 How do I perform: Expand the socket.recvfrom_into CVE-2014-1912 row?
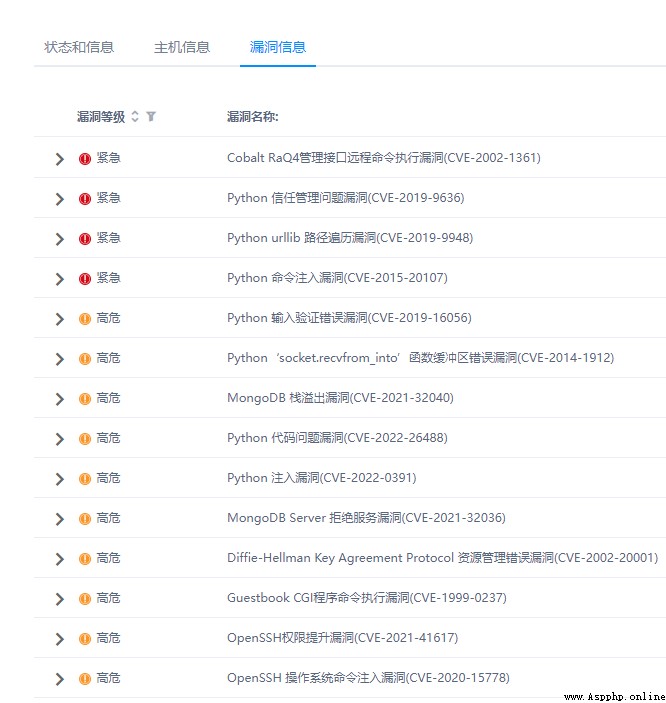coord(60,359)
